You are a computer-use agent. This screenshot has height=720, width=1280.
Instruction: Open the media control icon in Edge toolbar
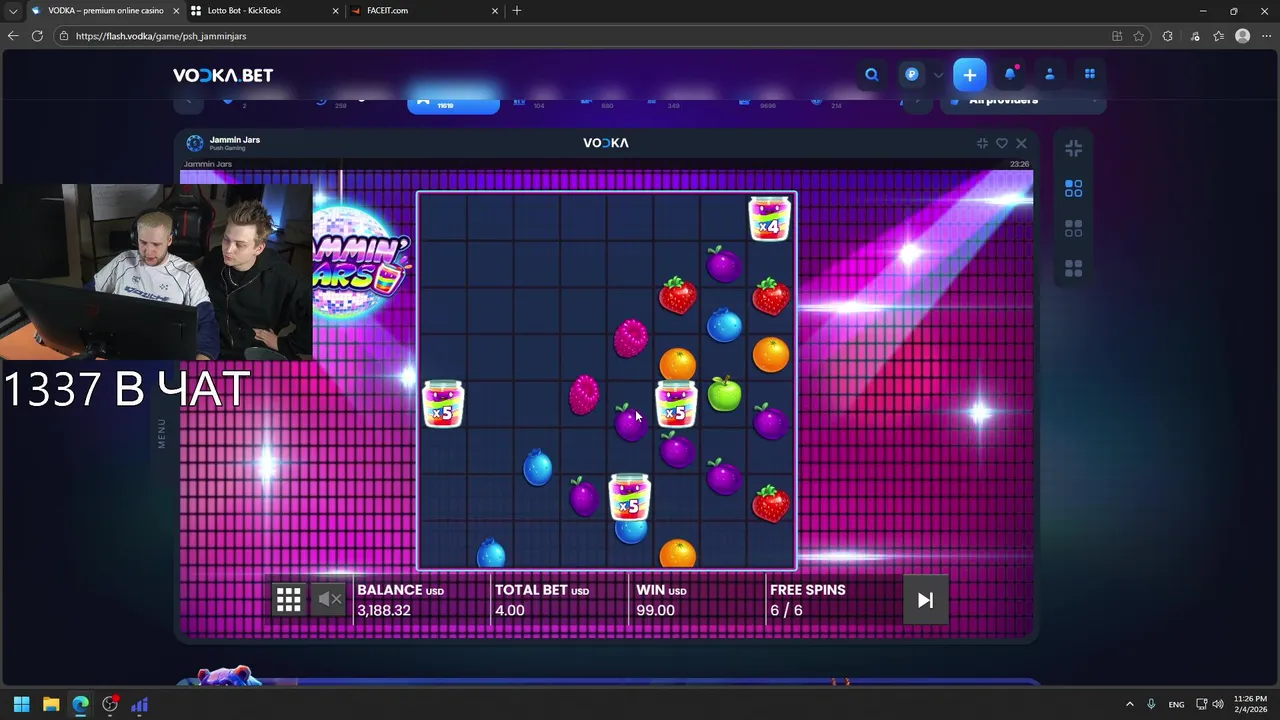[x=1195, y=36]
